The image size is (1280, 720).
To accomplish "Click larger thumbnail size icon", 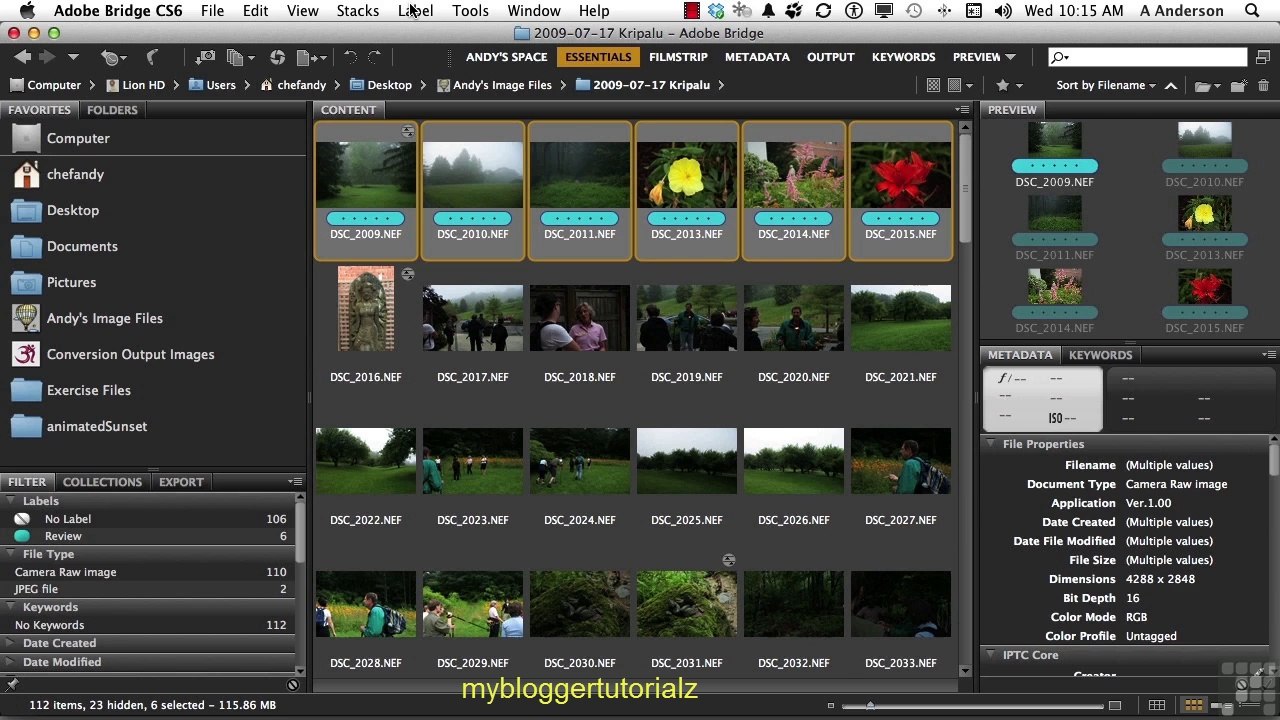I will click(1115, 705).
